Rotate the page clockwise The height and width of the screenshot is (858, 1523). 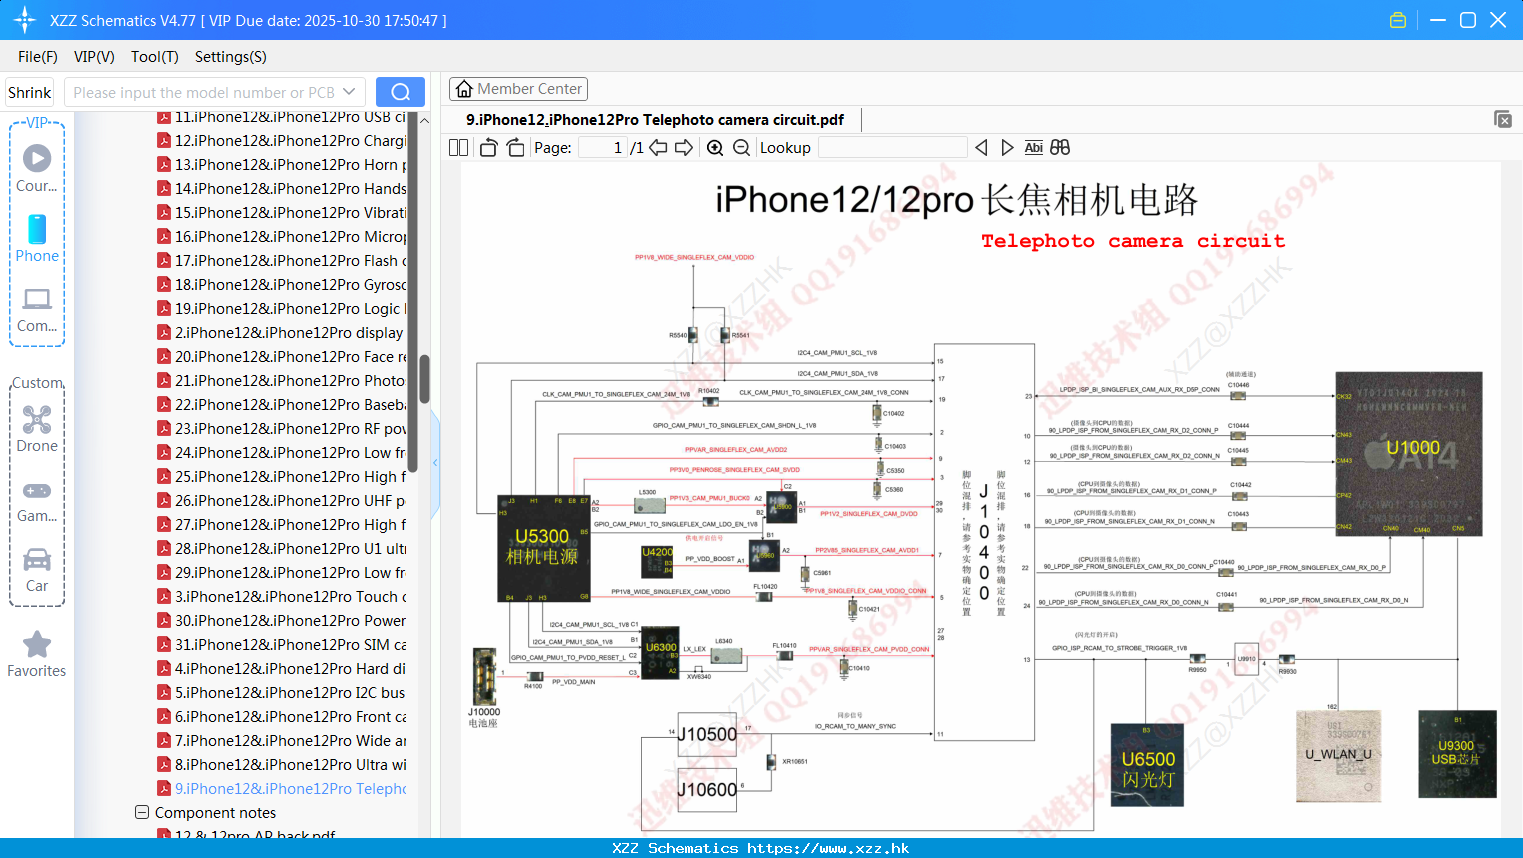515,148
